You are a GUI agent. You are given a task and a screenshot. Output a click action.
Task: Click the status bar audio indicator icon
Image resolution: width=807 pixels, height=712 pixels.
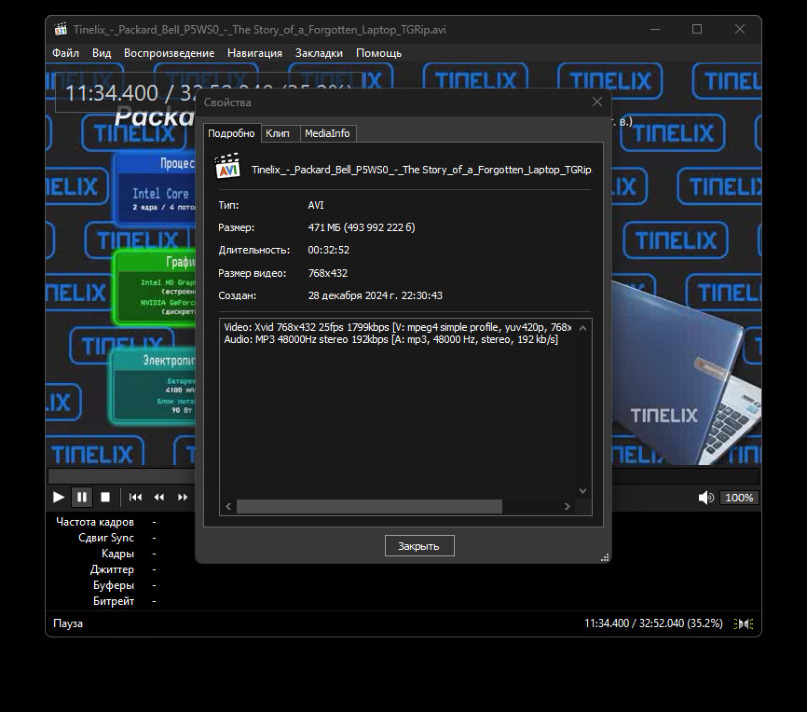coord(743,623)
